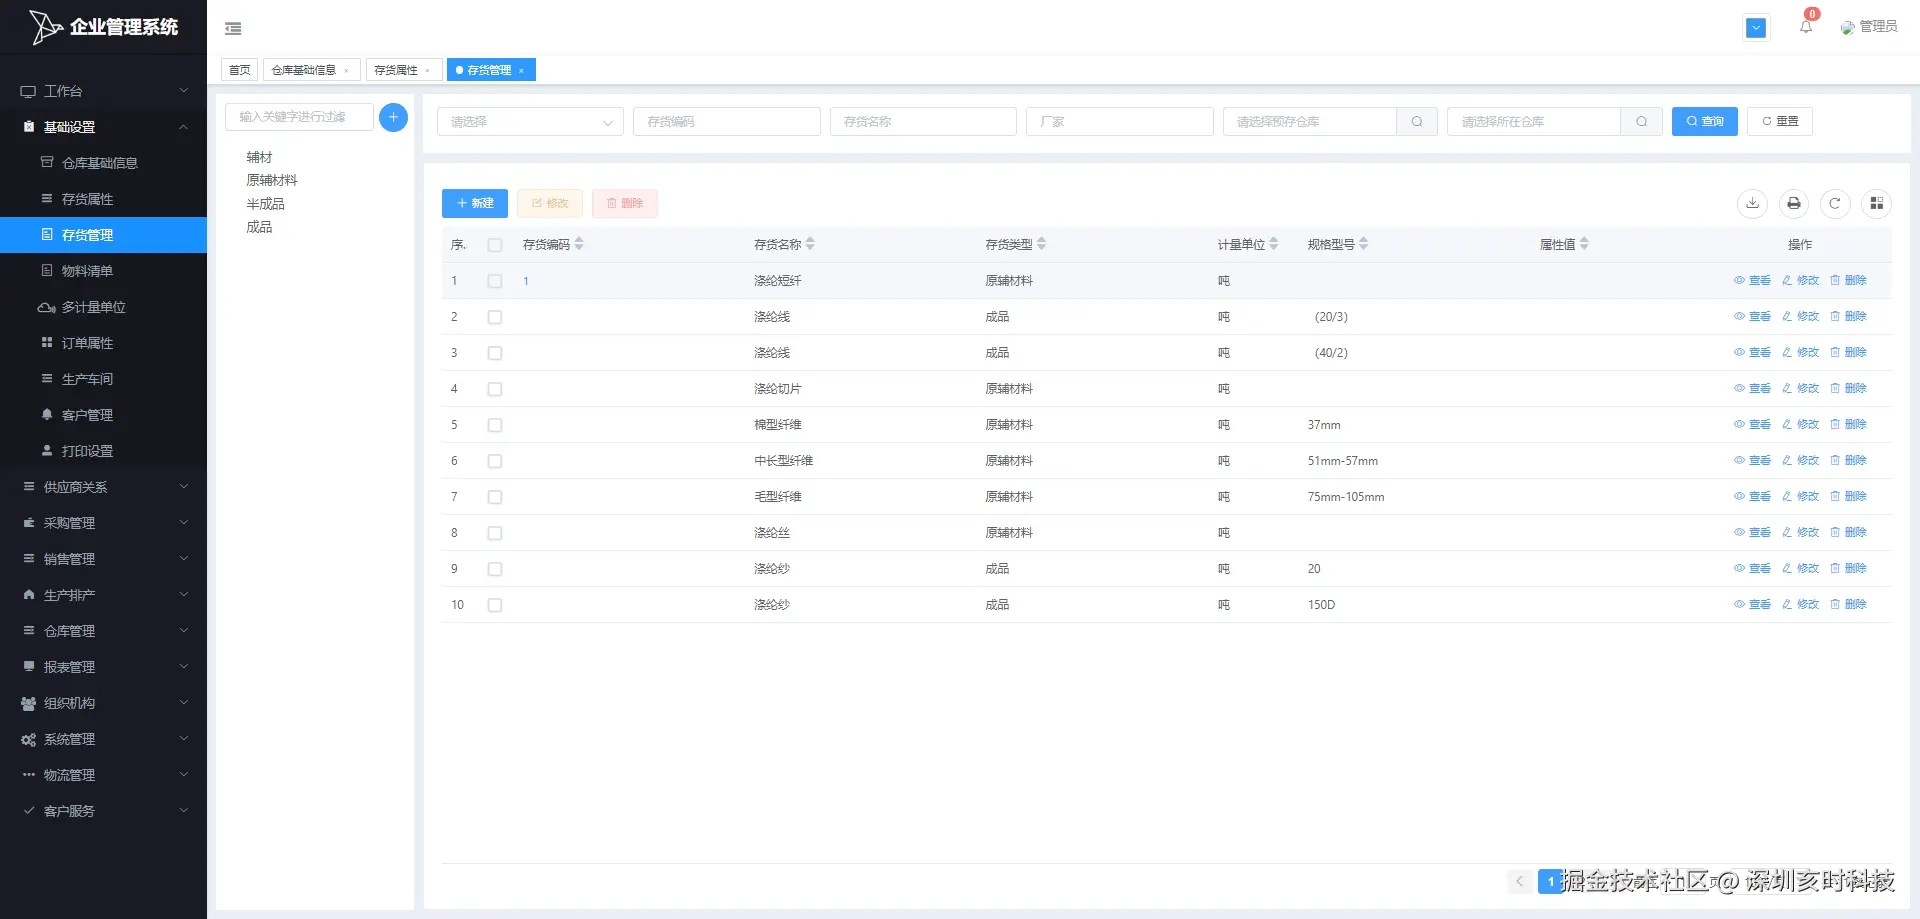Check the row 7 毛型纤维 checkbox
Screen dimensions: 1920x919
[495, 497]
